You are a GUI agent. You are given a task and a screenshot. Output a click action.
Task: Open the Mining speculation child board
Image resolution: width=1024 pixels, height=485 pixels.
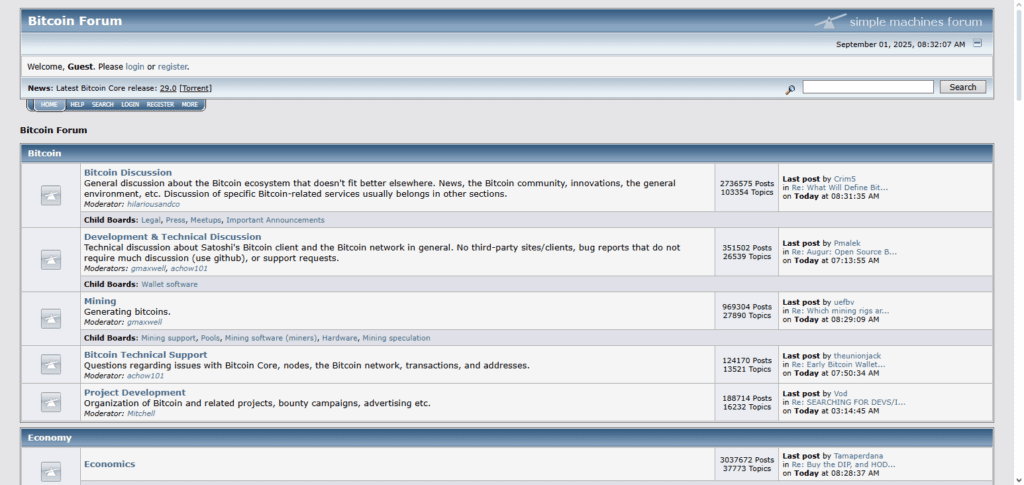[x=396, y=338]
